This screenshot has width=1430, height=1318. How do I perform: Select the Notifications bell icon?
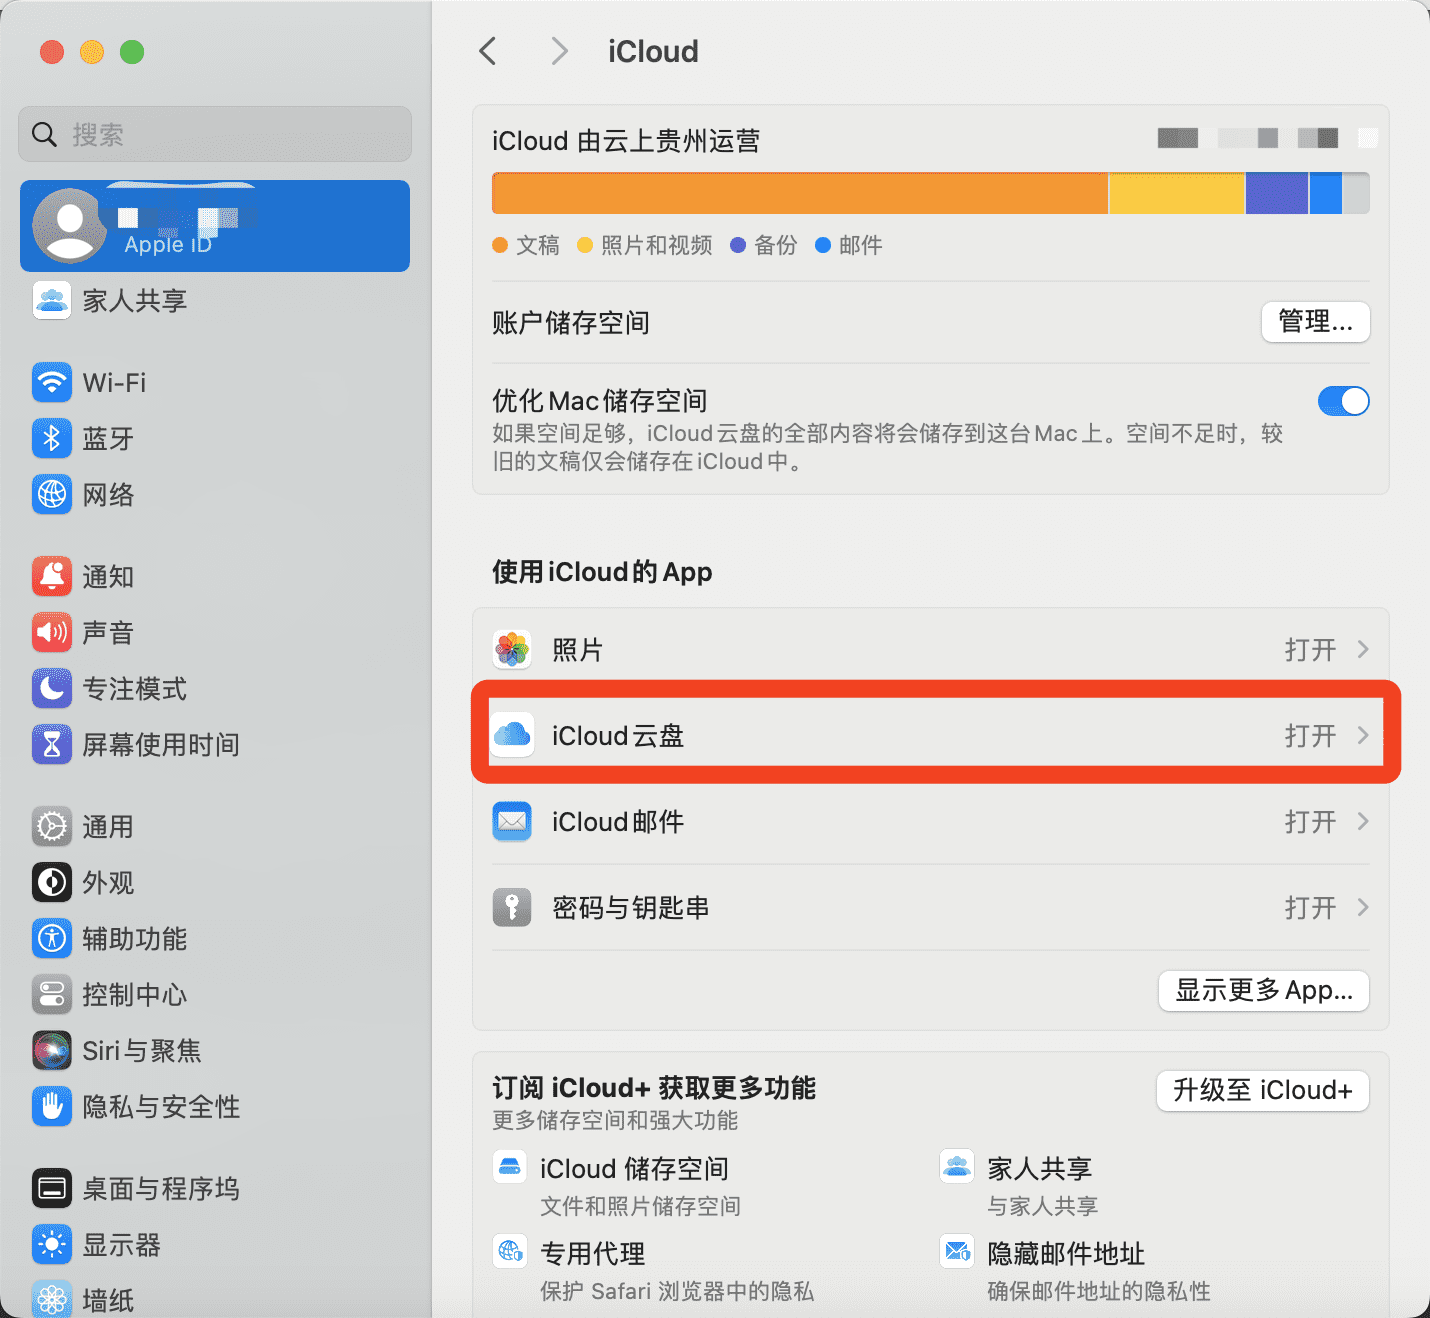coord(52,576)
